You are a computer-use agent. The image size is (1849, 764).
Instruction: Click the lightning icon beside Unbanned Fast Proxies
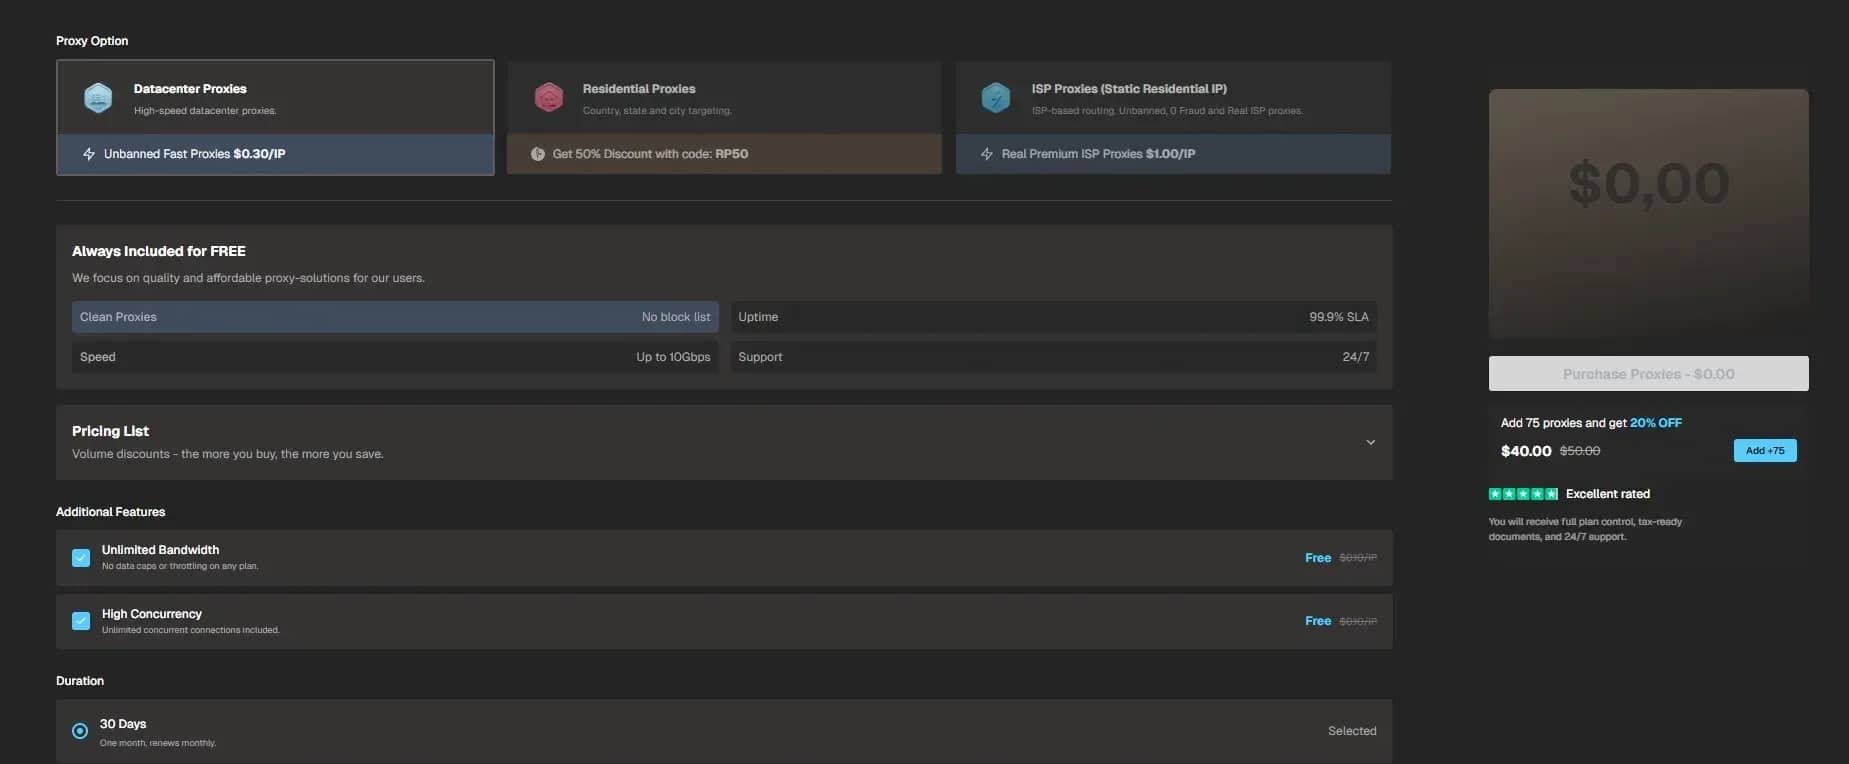pyautogui.click(x=89, y=154)
